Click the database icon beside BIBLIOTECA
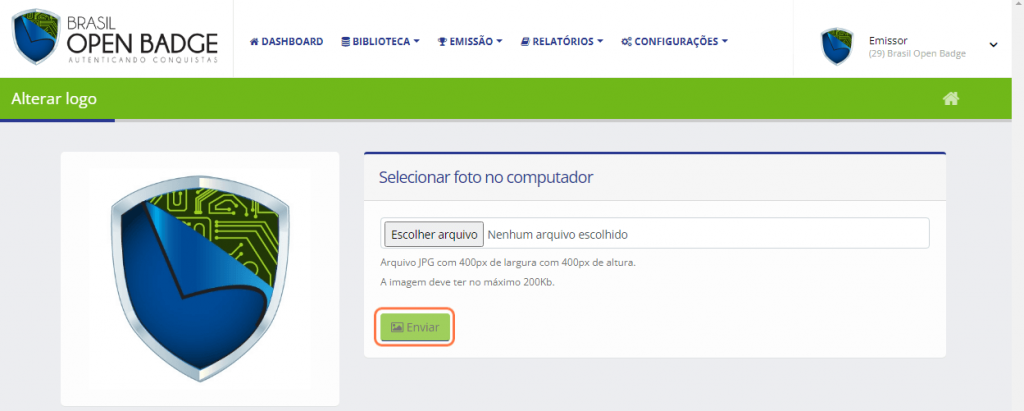The height and width of the screenshot is (411, 1024). coord(345,41)
